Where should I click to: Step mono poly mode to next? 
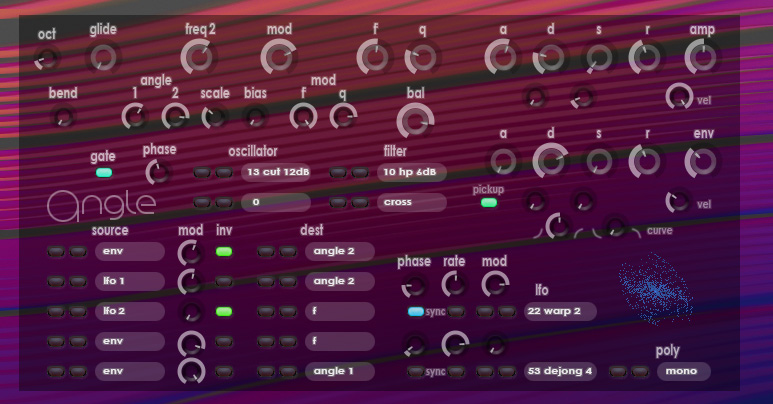pyautogui.click(x=640, y=371)
